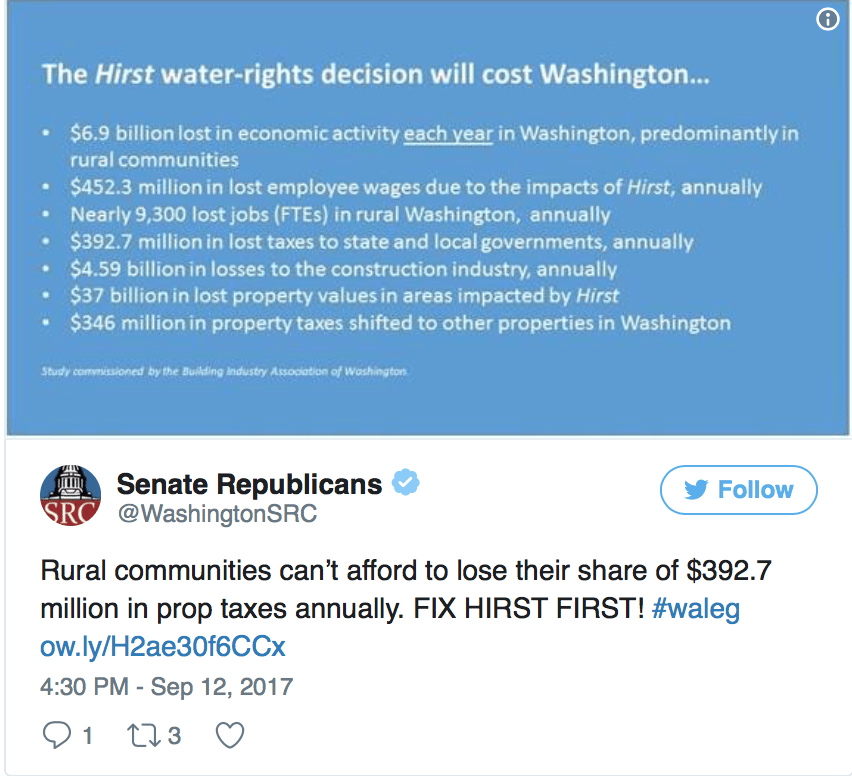Viewport: 852px width, 776px height.
Task: Click the reply speech bubble icon
Action: 57,735
